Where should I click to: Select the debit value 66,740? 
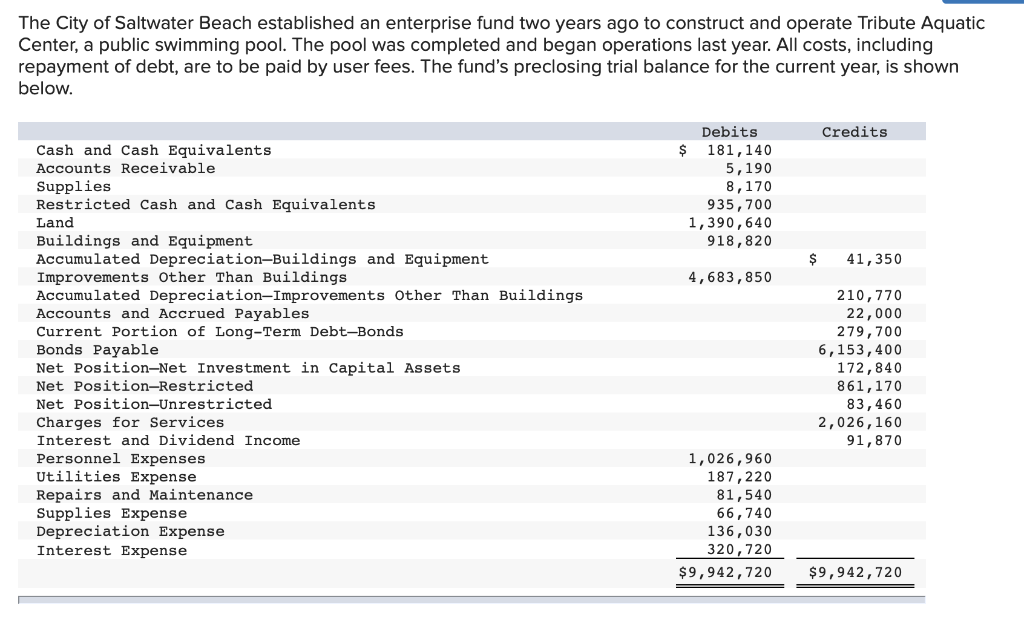pyautogui.click(x=744, y=513)
